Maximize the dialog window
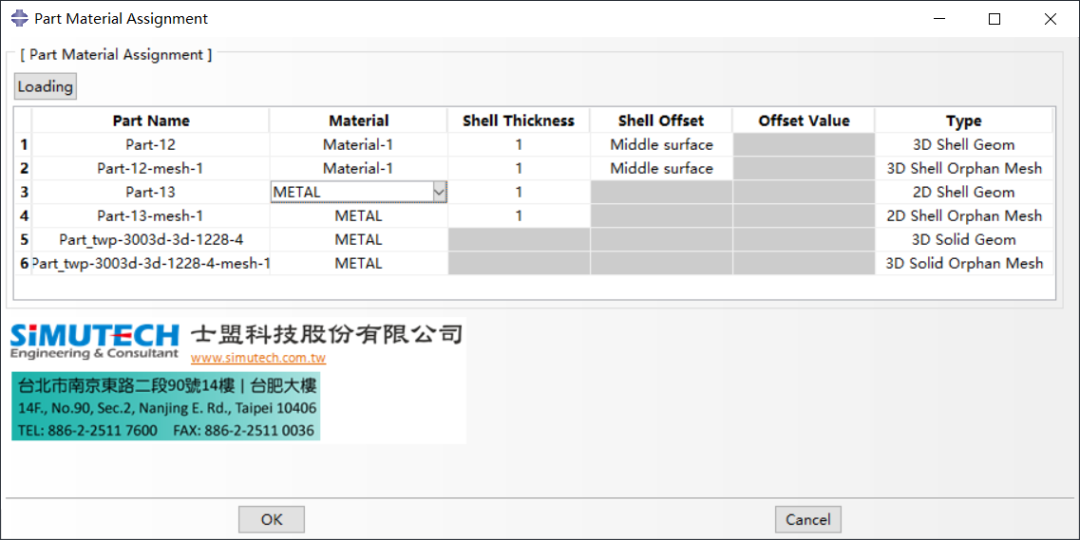 click(x=994, y=19)
